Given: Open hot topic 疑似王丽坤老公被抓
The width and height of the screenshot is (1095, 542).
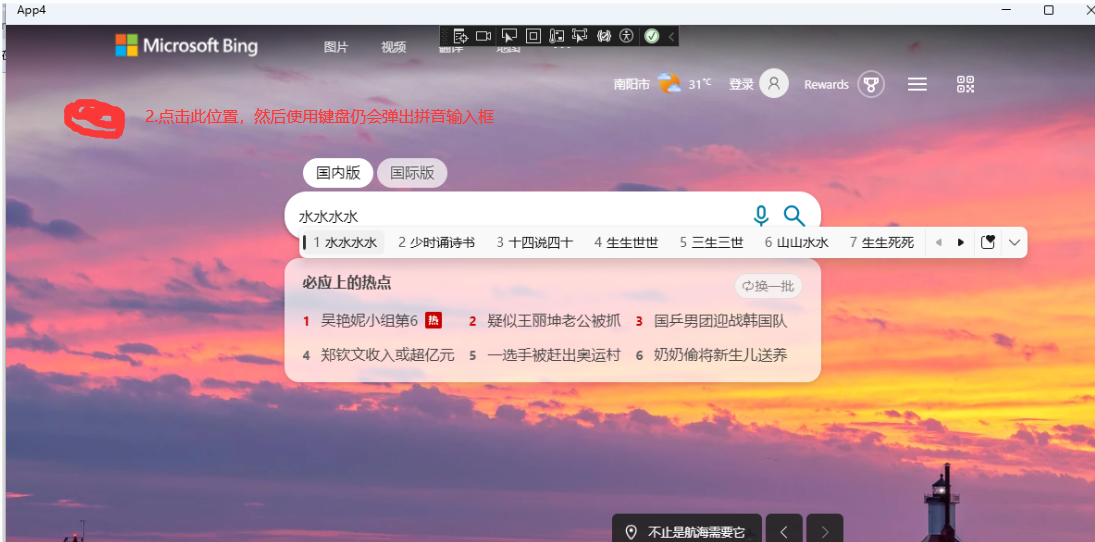Looking at the screenshot, I should point(554,321).
